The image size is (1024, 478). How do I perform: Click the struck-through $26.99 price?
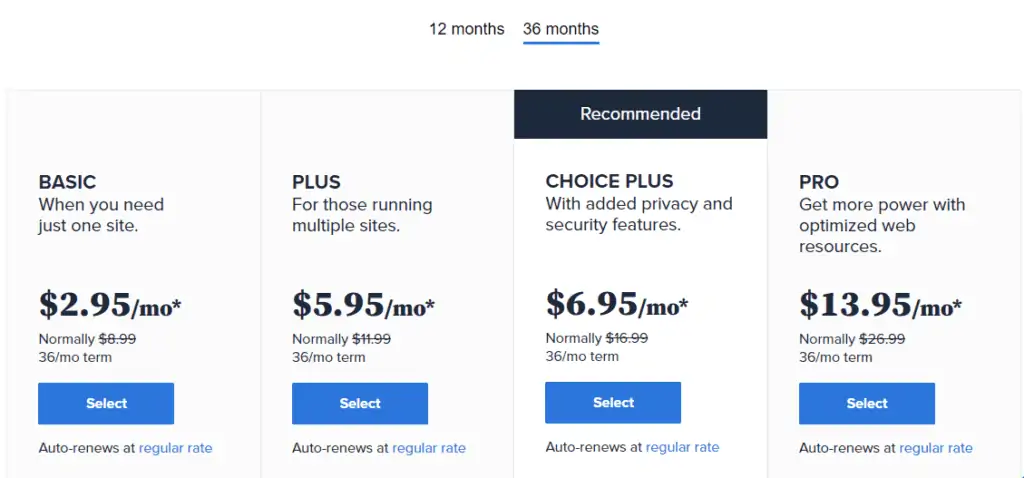pyautogui.click(x=882, y=340)
